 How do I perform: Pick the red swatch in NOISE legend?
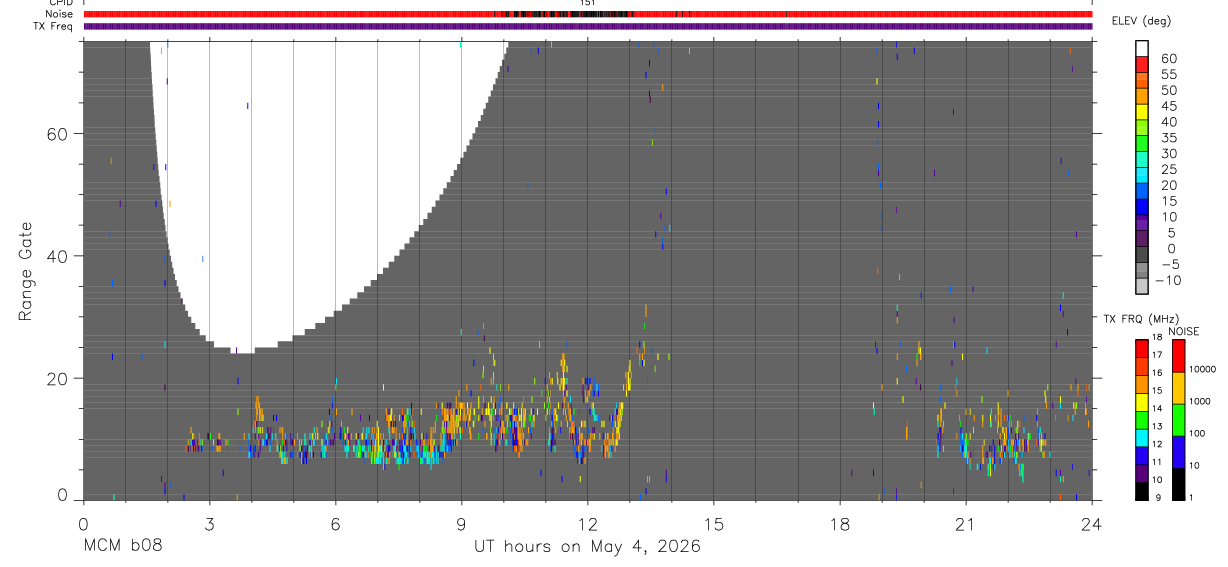click(x=1178, y=356)
